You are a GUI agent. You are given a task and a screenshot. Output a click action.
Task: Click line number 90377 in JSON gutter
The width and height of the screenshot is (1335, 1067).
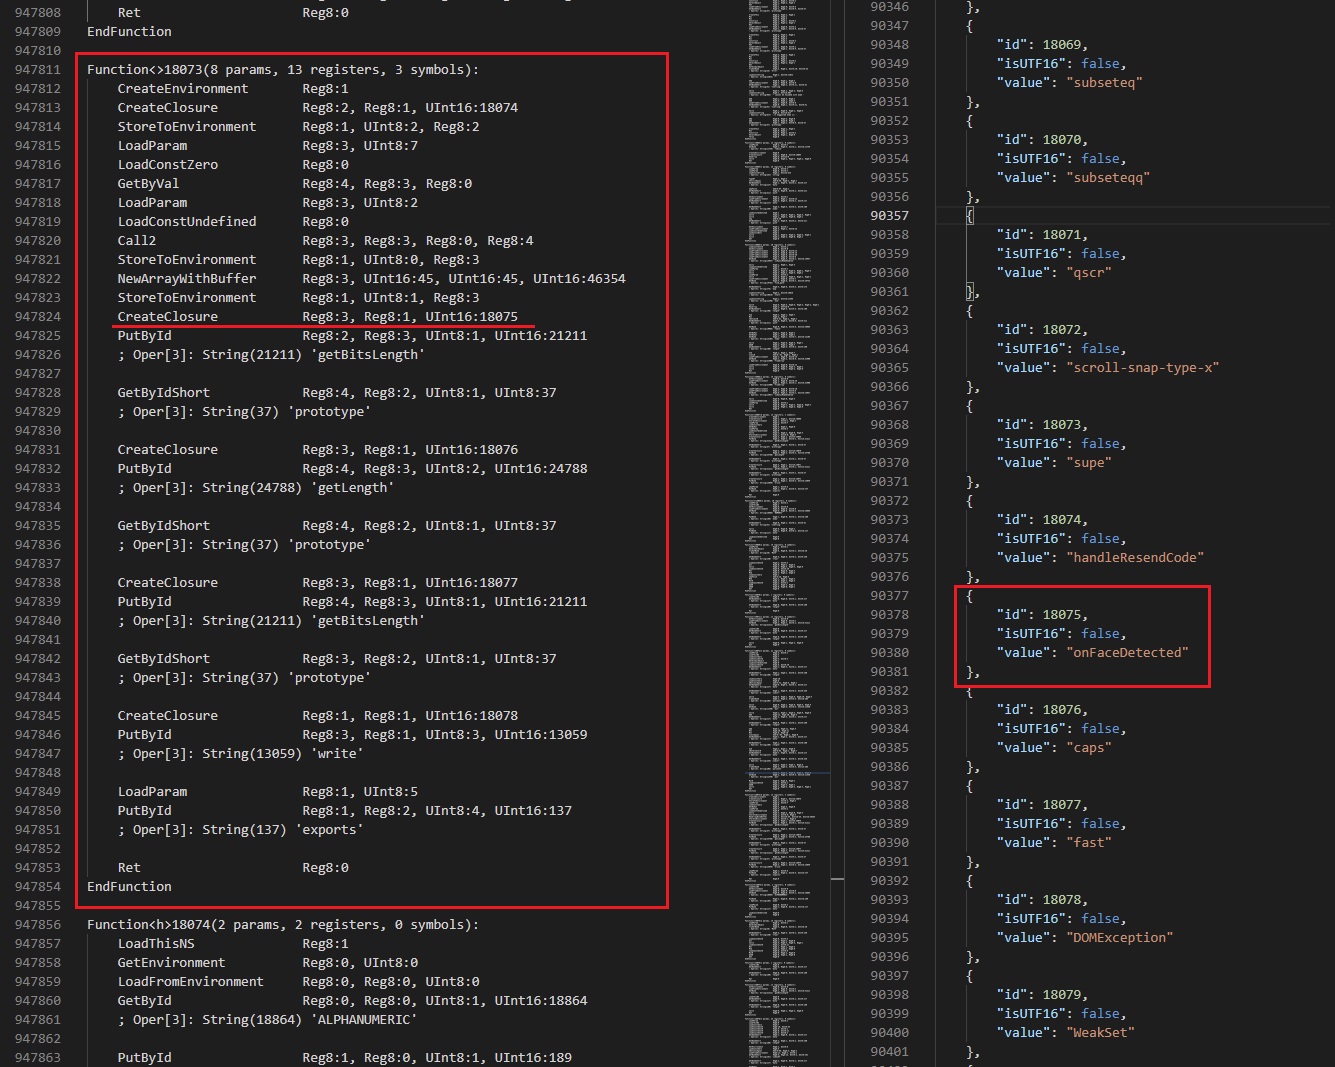(x=889, y=596)
